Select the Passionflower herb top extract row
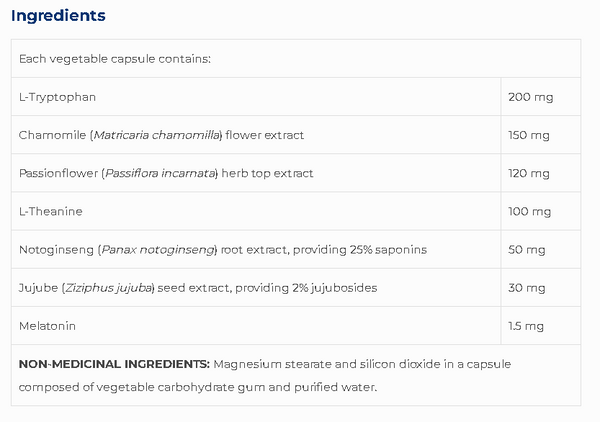 [296, 173]
